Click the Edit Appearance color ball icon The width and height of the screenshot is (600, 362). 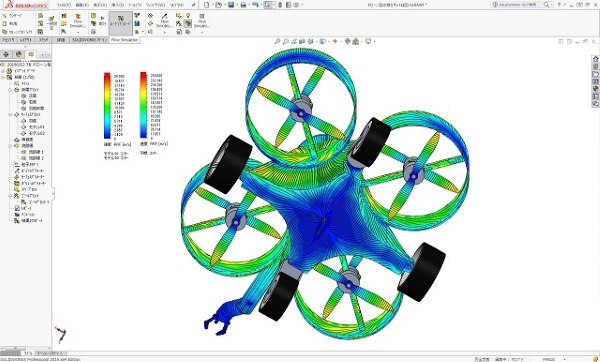[347, 41]
